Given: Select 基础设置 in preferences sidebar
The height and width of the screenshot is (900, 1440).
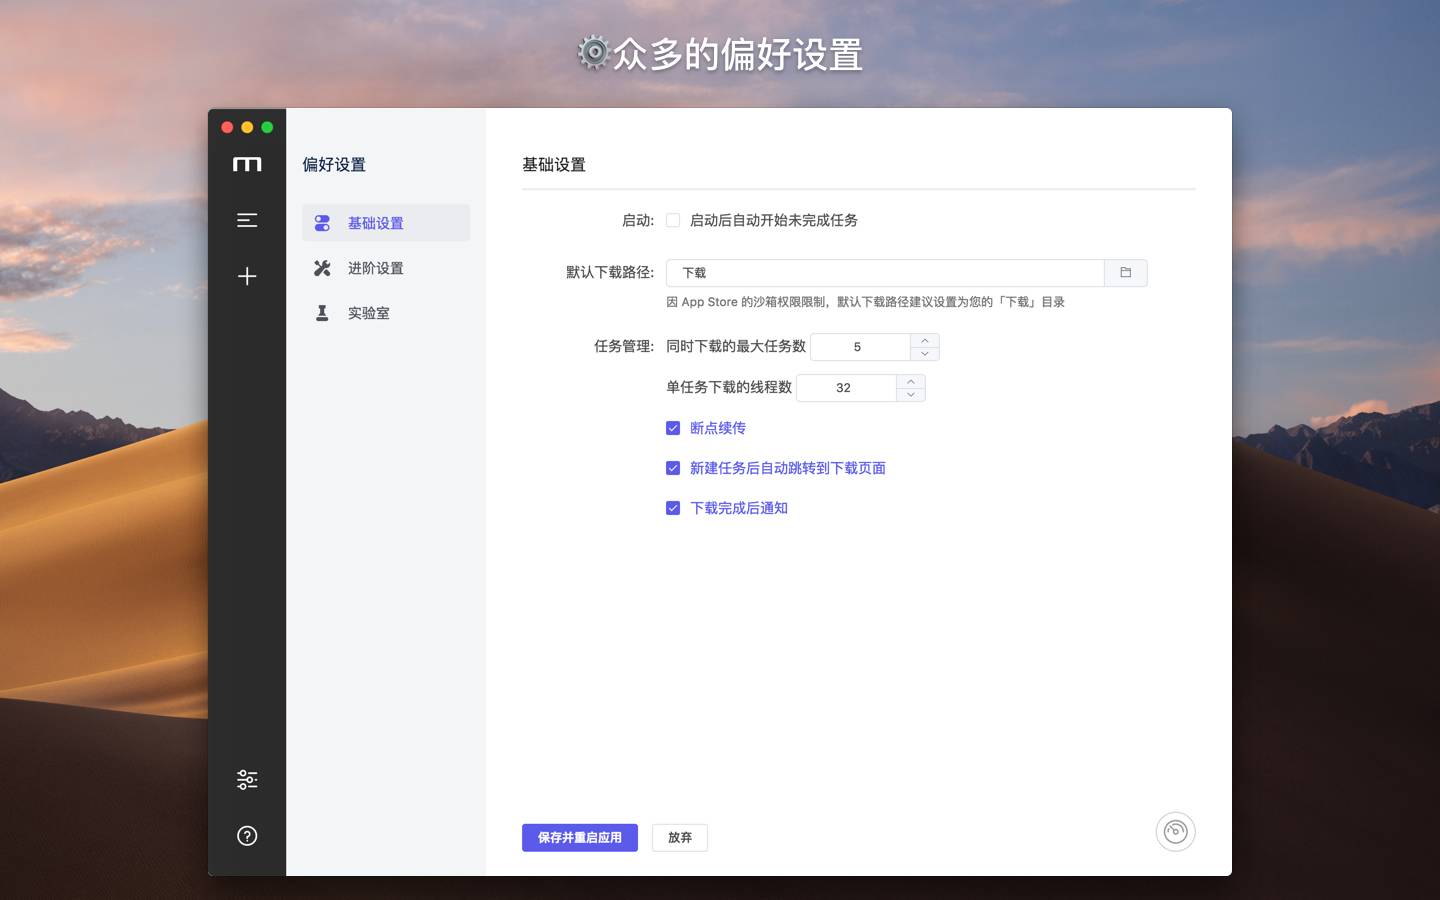Looking at the screenshot, I should 375,223.
